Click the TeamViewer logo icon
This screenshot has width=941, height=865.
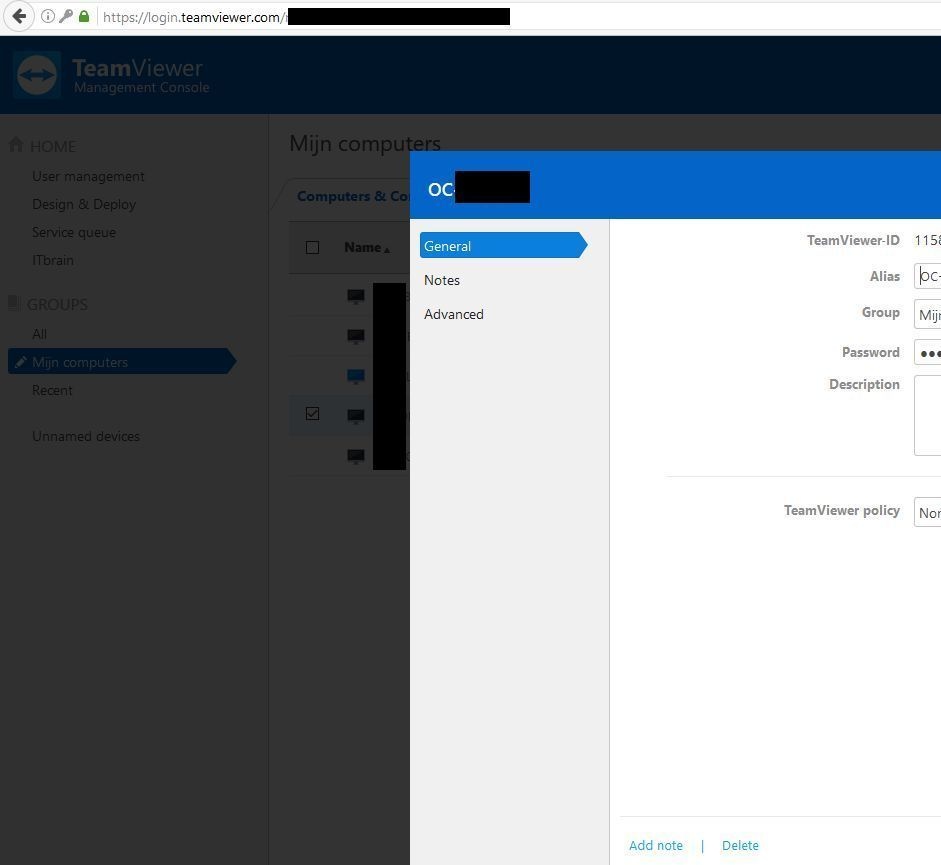(x=37, y=75)
